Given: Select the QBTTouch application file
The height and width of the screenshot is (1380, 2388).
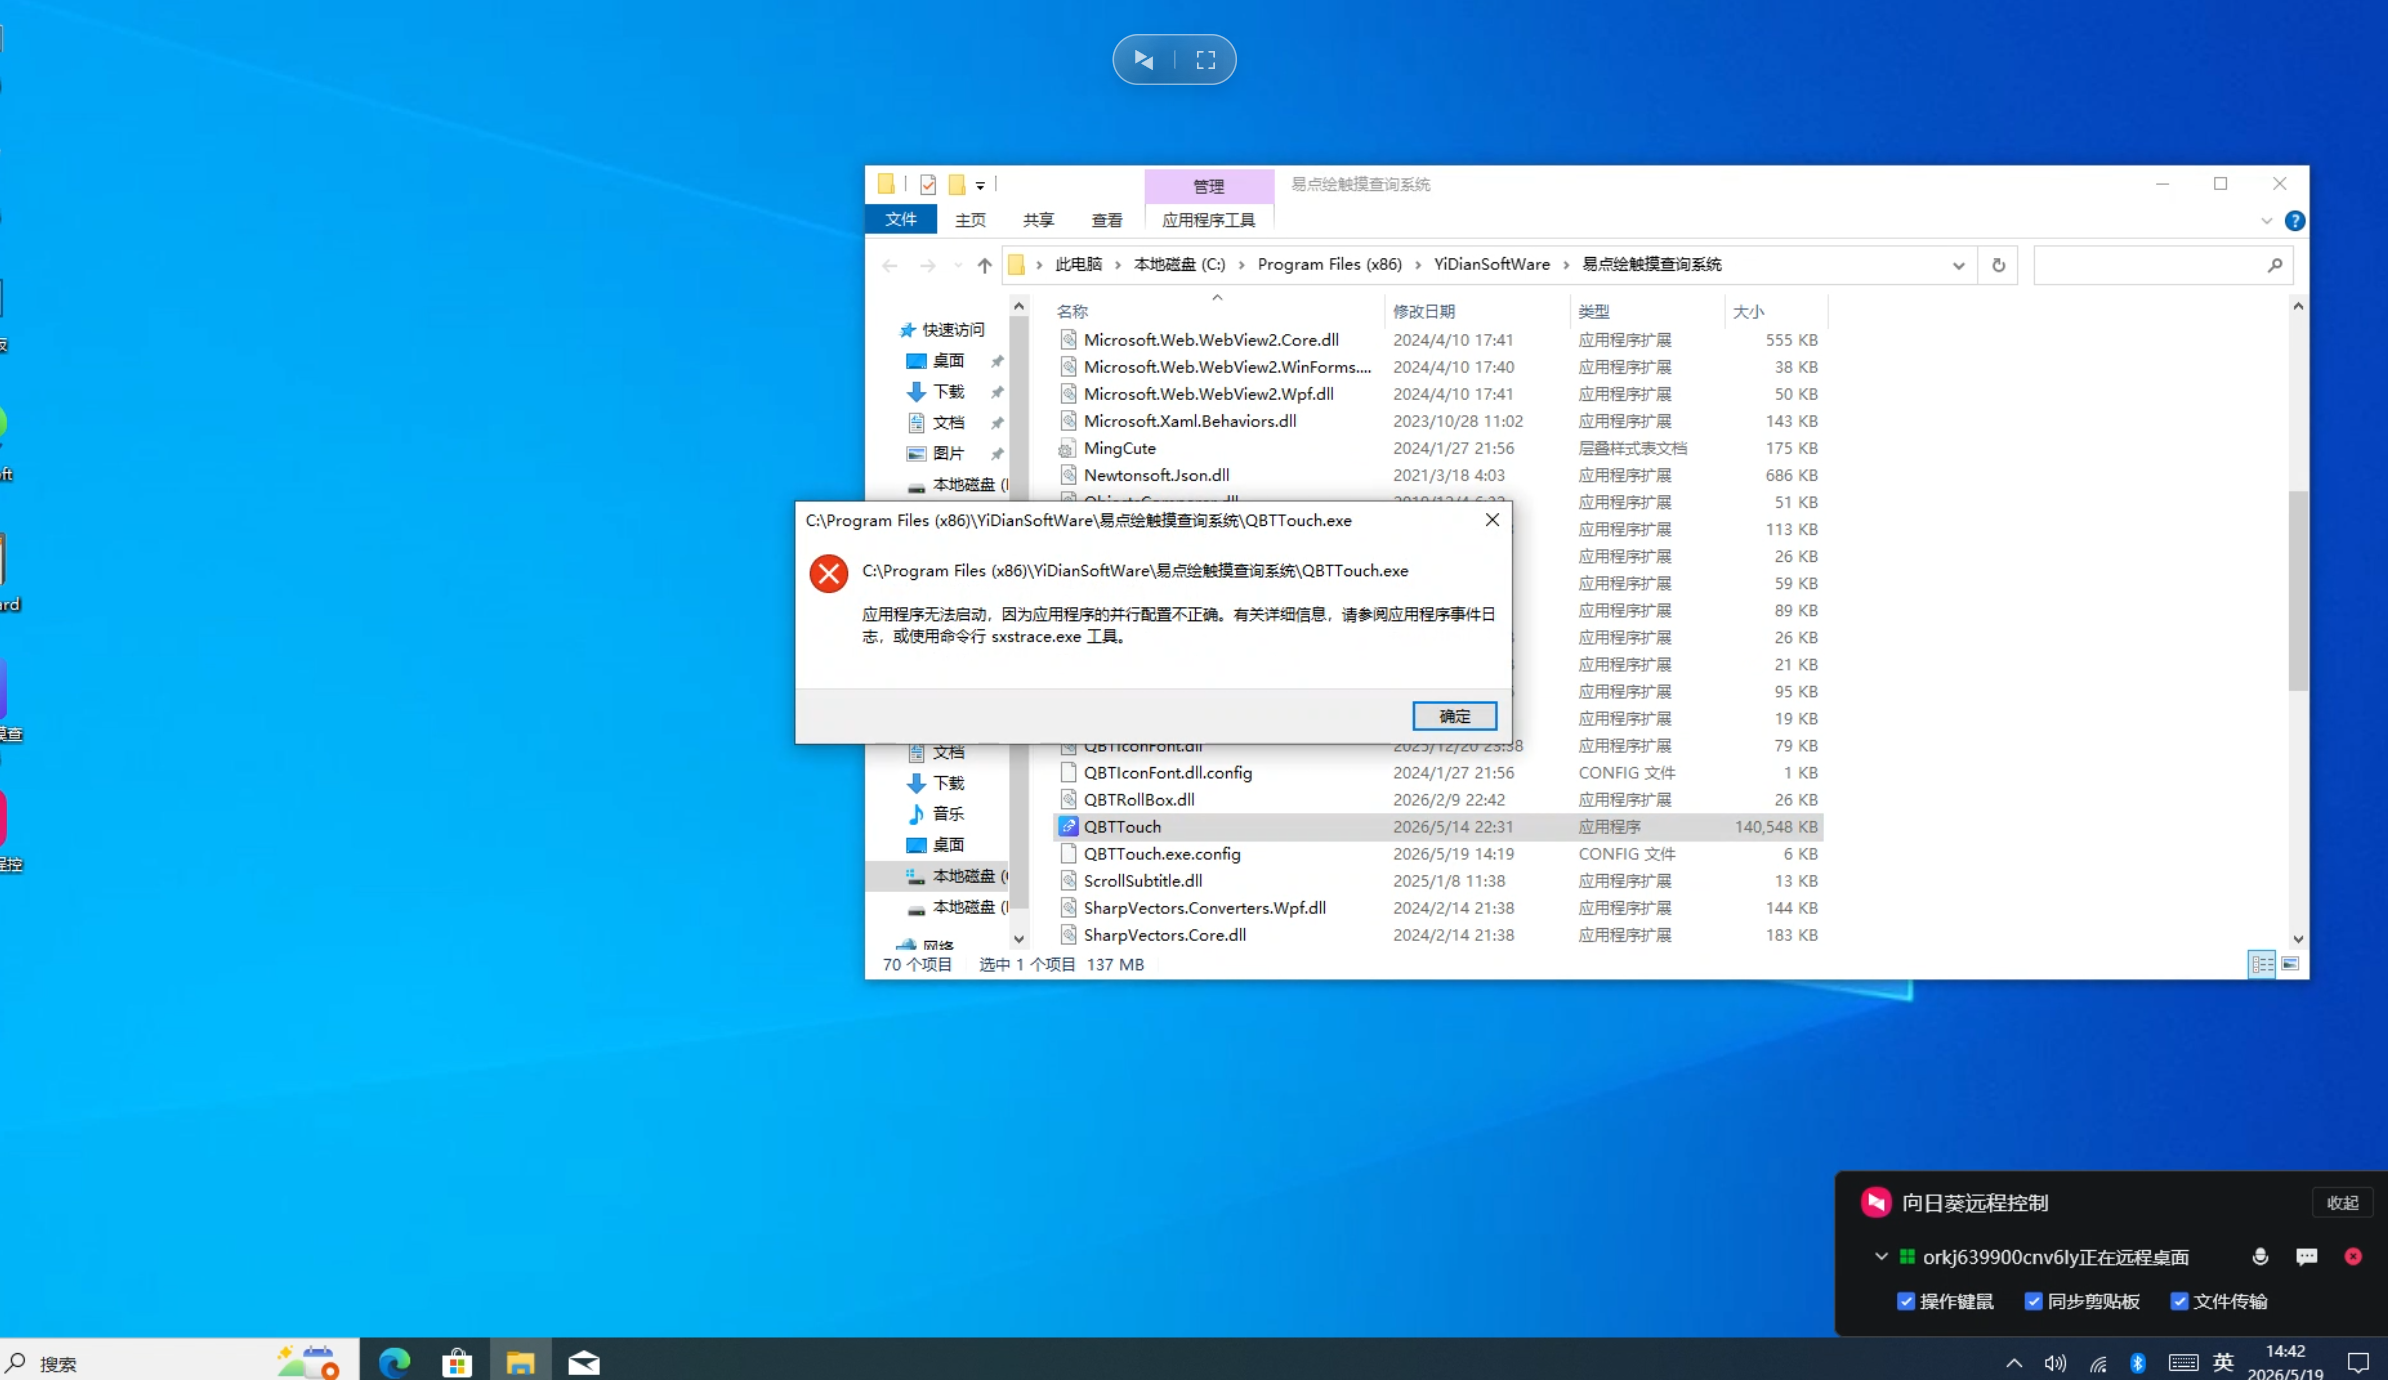Looking at the screenshot, I should click(x=1439, y=827).
